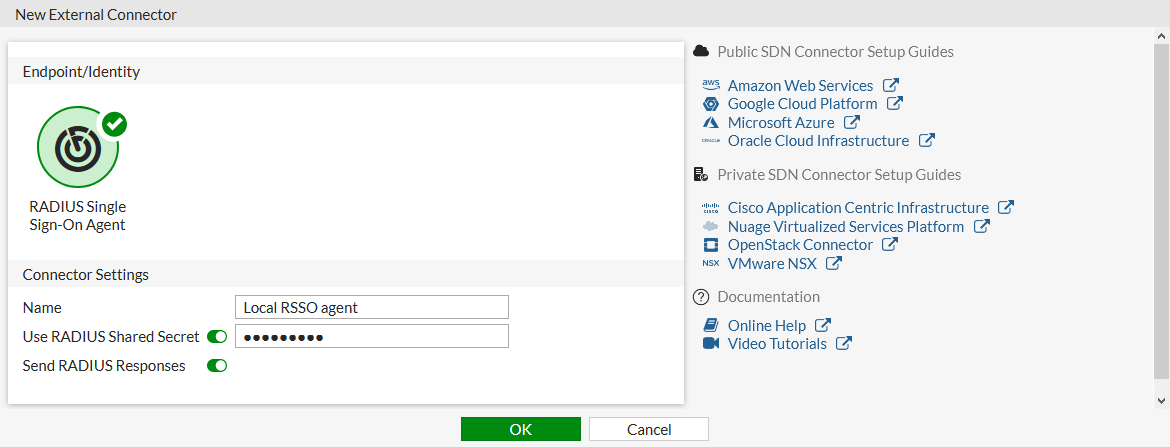Turn off Send RADIUS Responses toggle
1170x447 pixels.
[x=217, y=366]
